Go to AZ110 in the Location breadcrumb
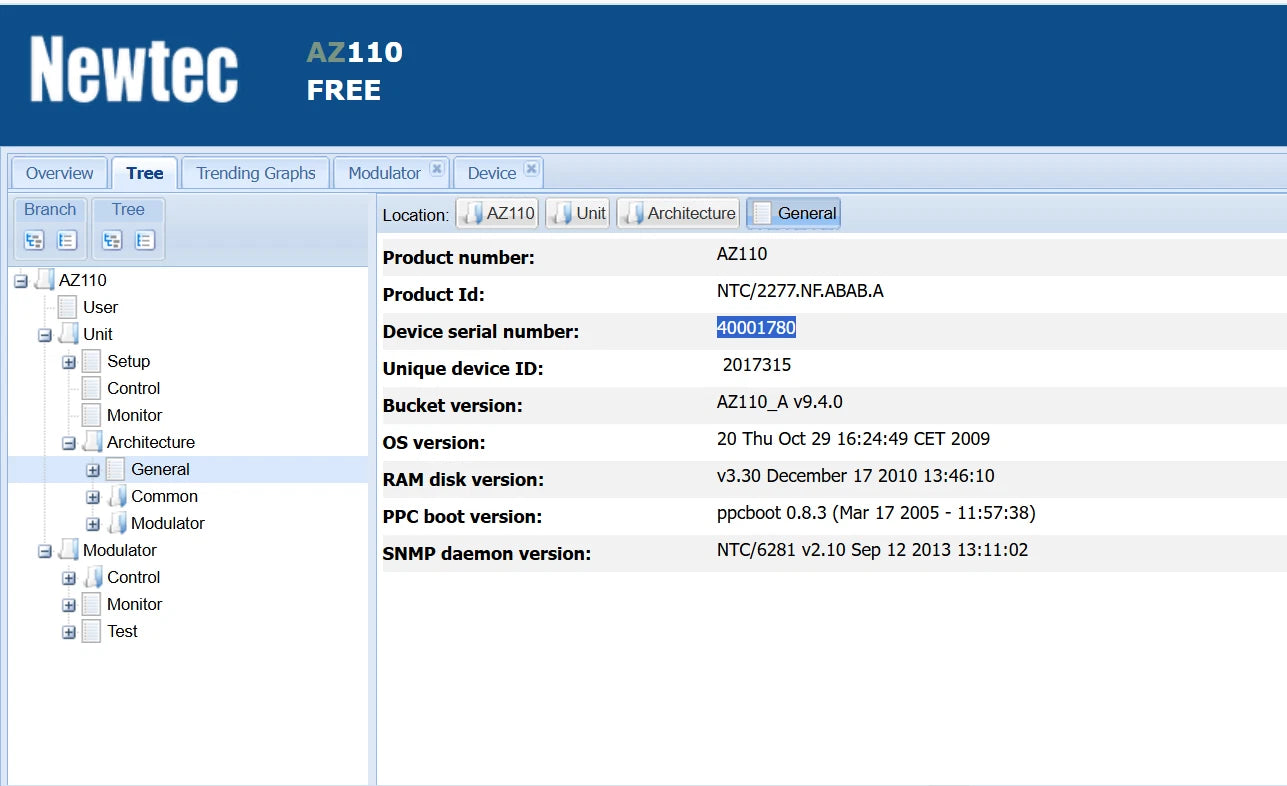 tap(498, 213)
